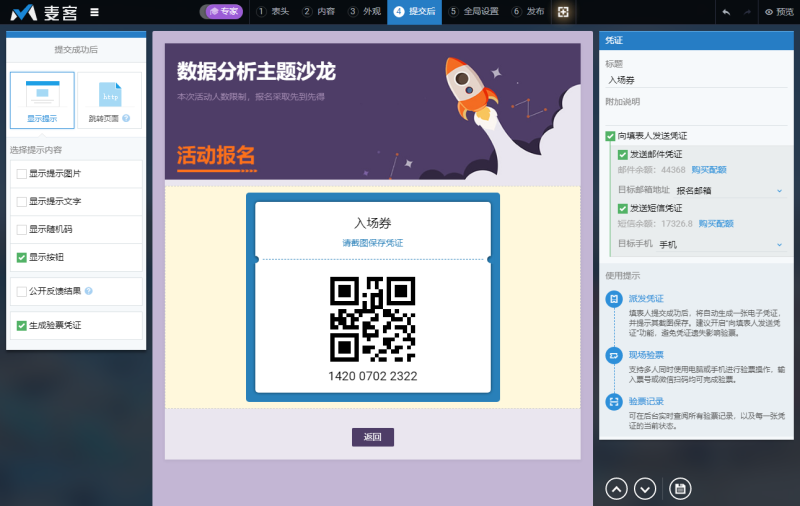The width and height of the screenshot is (800, 506).
Task: Uncheck 生成验票凭证 checkbox
Action: click(x=21, y=325)
